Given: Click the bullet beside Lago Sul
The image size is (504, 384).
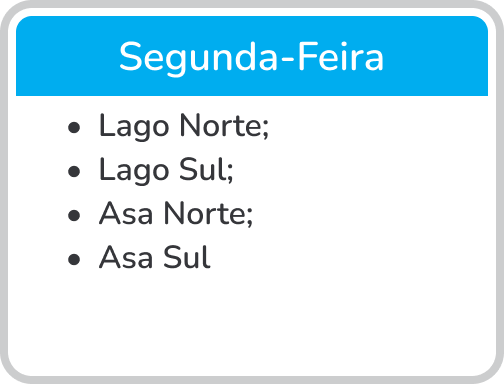Looking at the screenshot, I should 74,172.
